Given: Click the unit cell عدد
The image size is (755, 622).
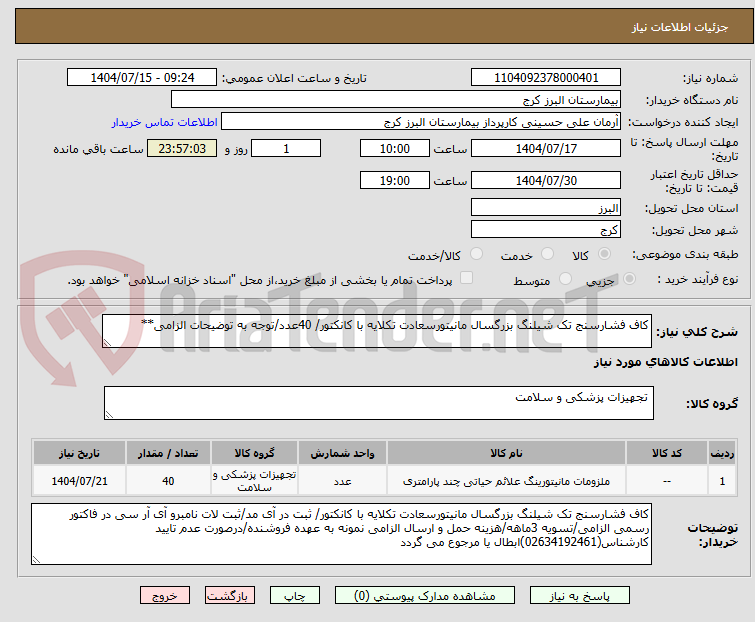Looking at the screenshot, I should tap(342, 481).
